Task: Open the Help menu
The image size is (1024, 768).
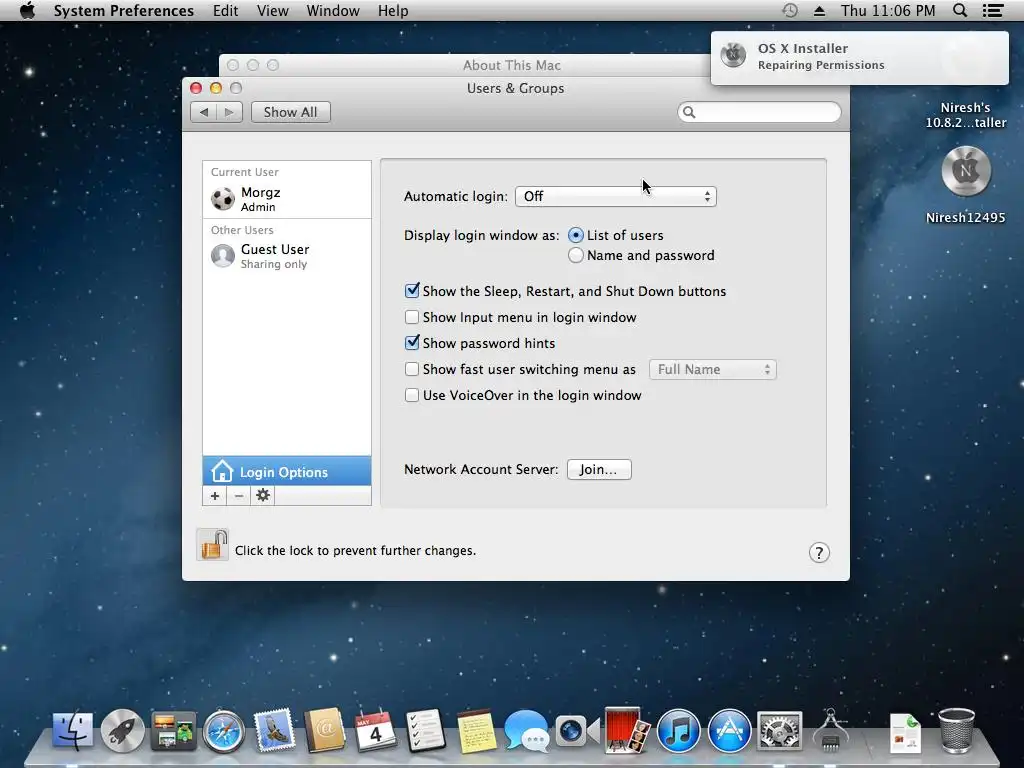Action: (x=392, y=10)
